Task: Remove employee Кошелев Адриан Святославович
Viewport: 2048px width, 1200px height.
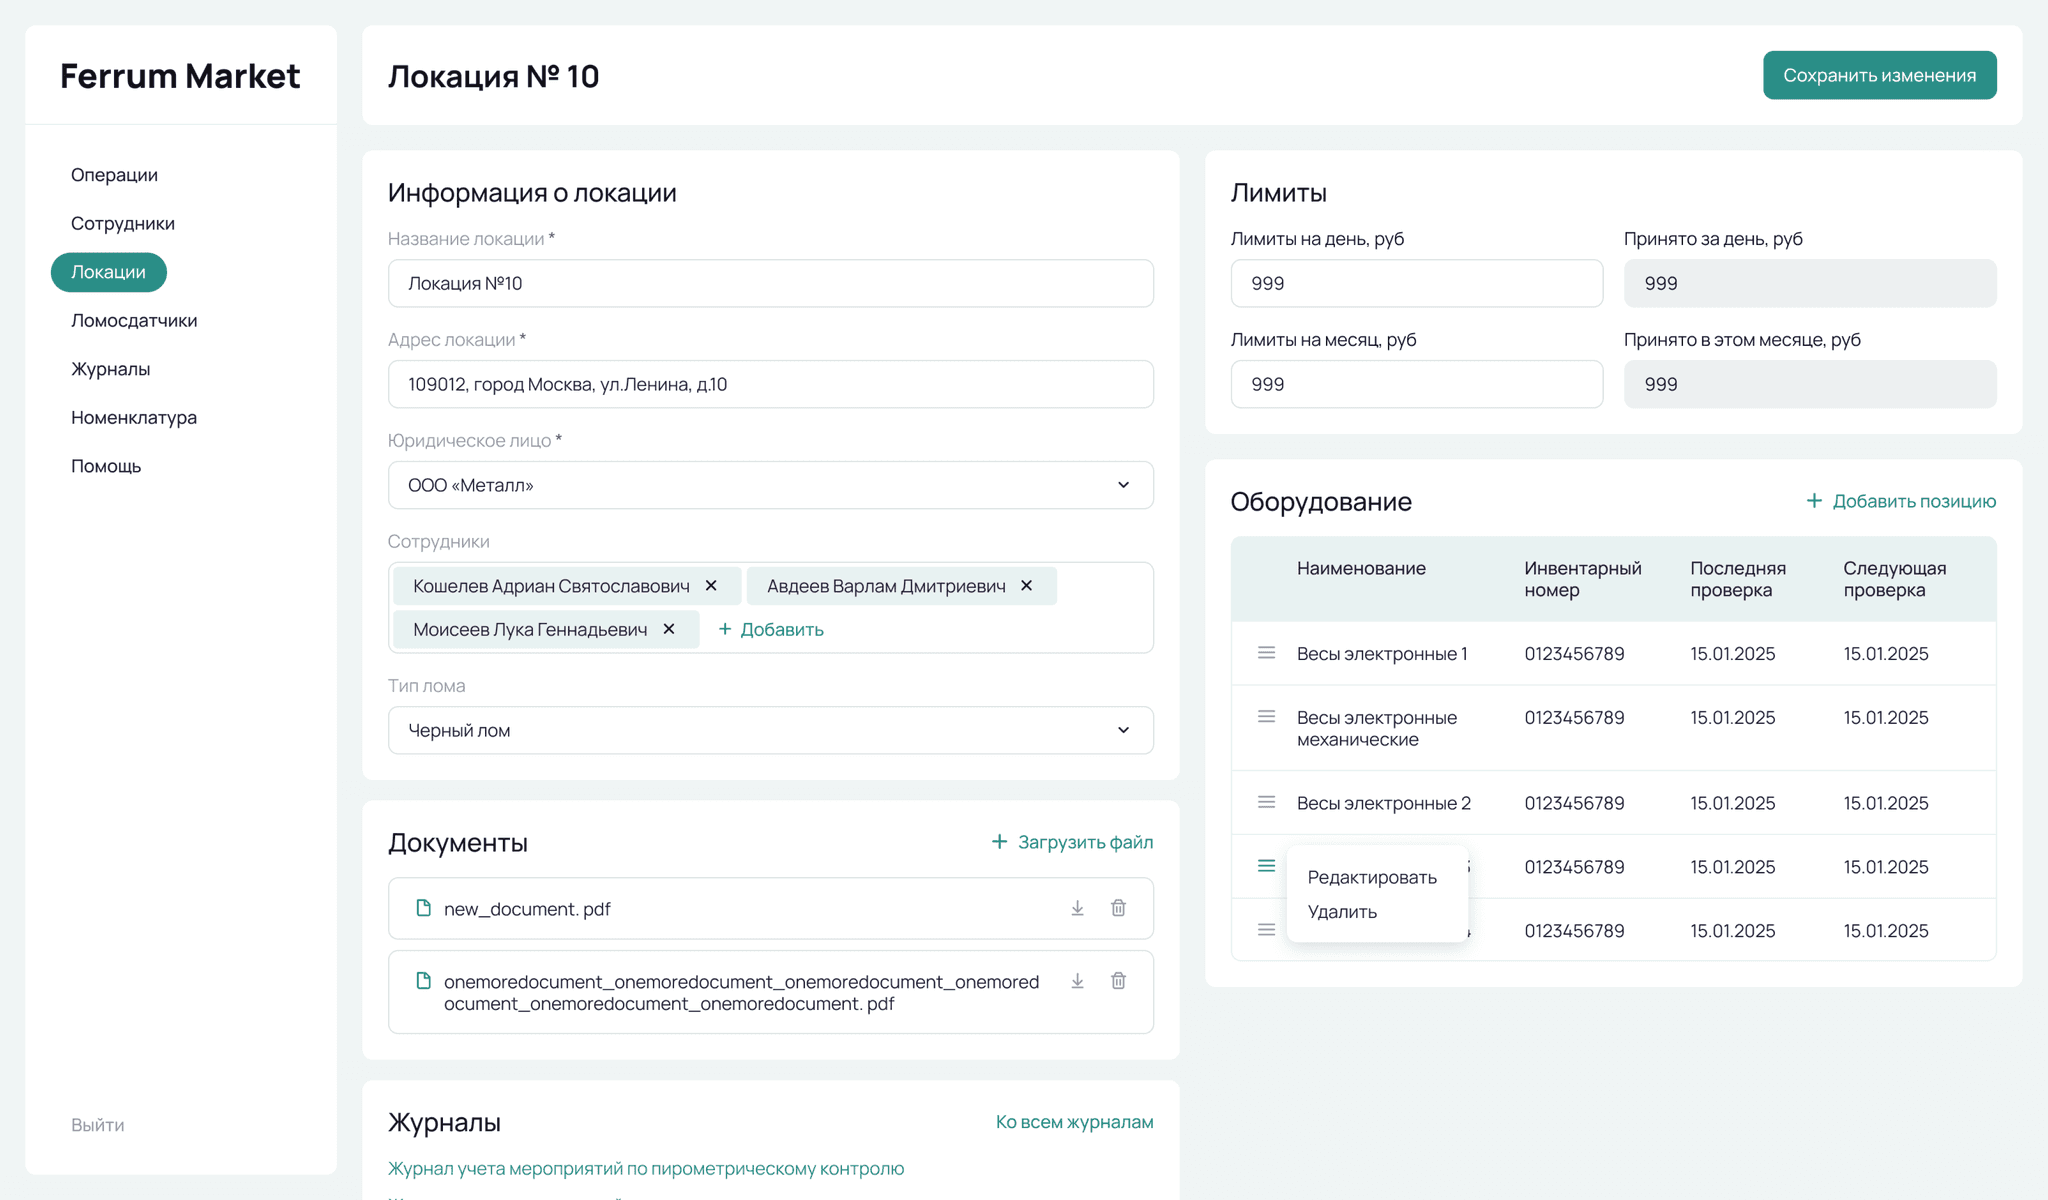Action: [x=711, y=586]
